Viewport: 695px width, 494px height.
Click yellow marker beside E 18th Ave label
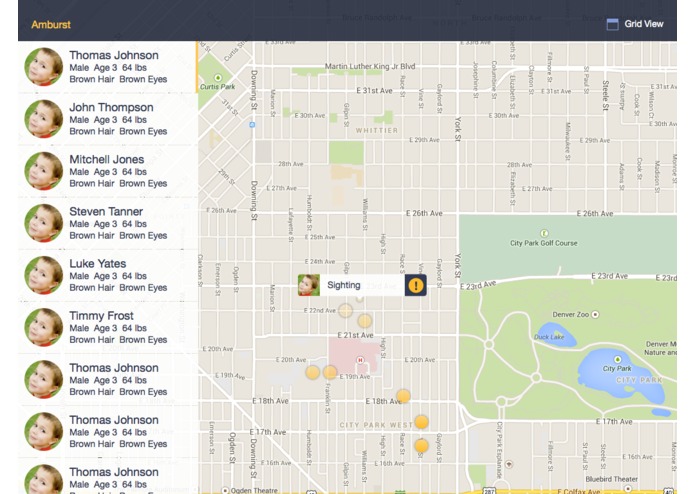point(403,396)
